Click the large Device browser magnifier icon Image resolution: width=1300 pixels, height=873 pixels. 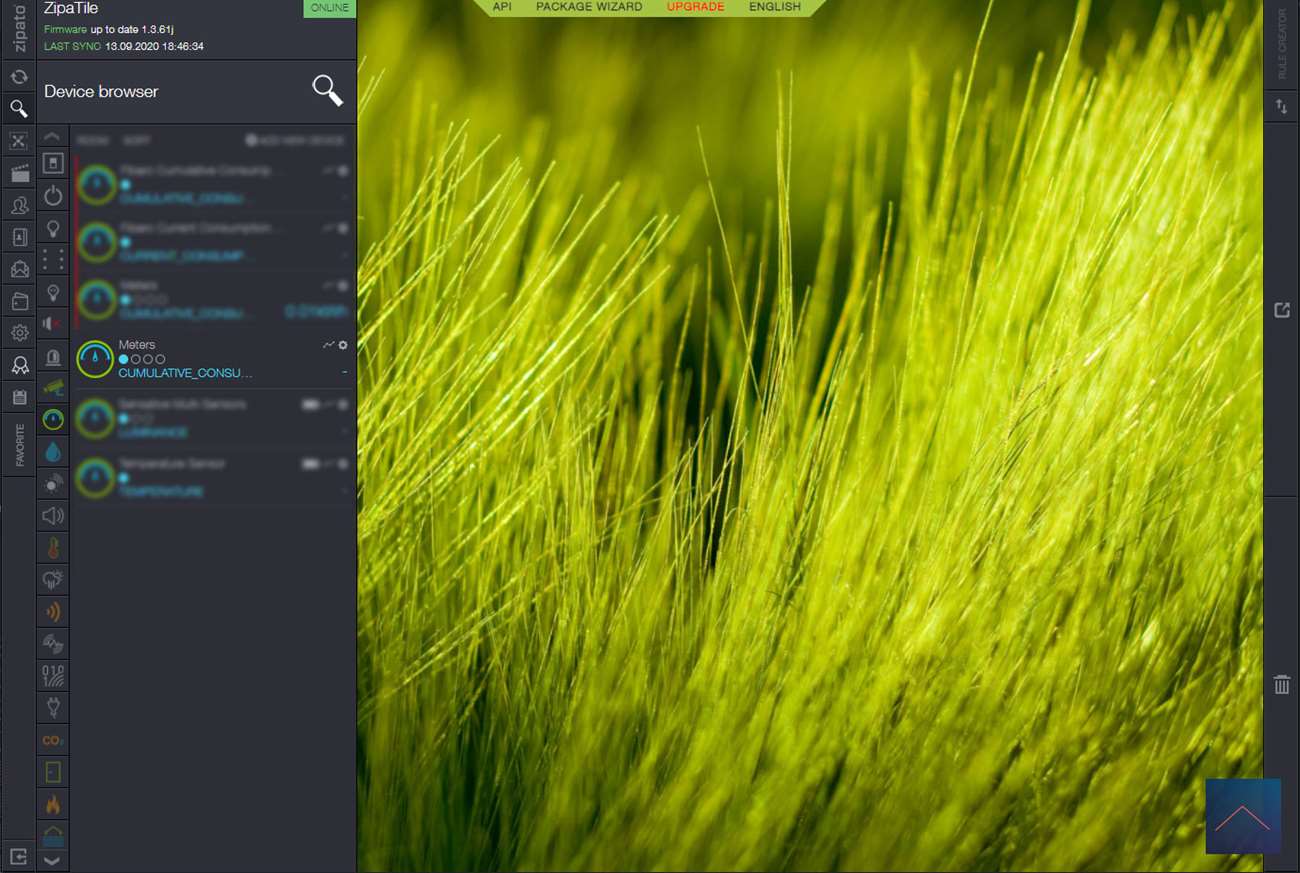pyautogui.click(x=327, y=90)
